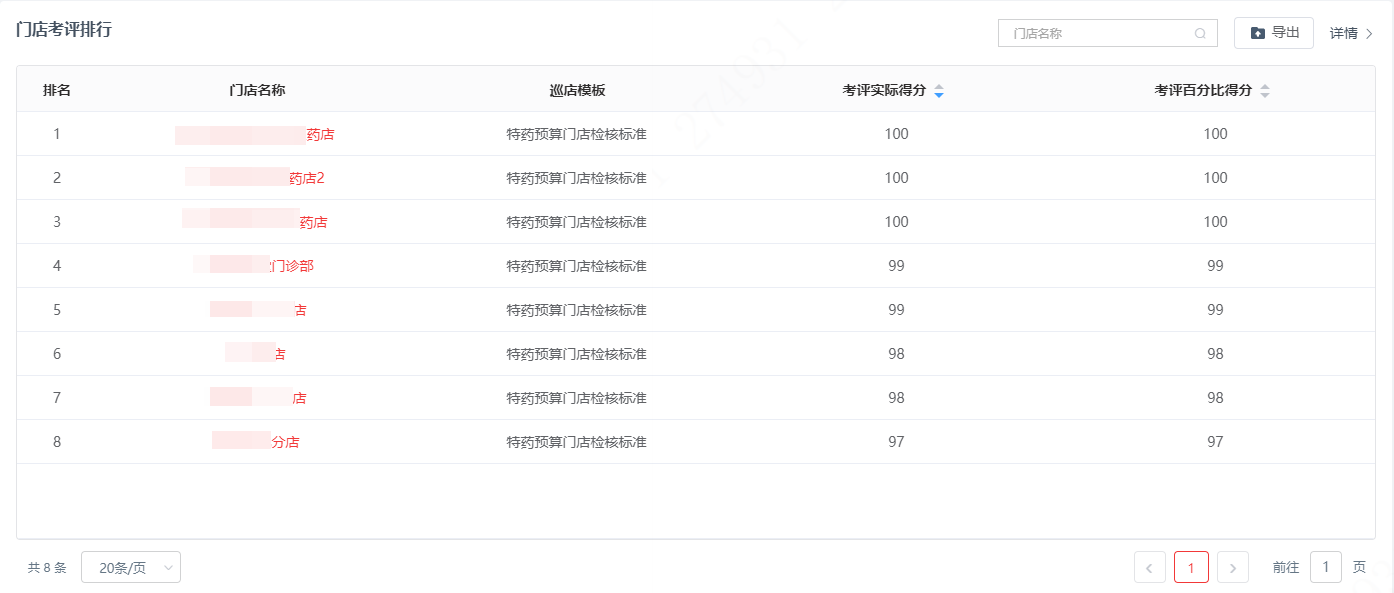This screenshot has width=1394, height=593.
Task: Go to previous page arrow
Action: tap(1149, 568)
